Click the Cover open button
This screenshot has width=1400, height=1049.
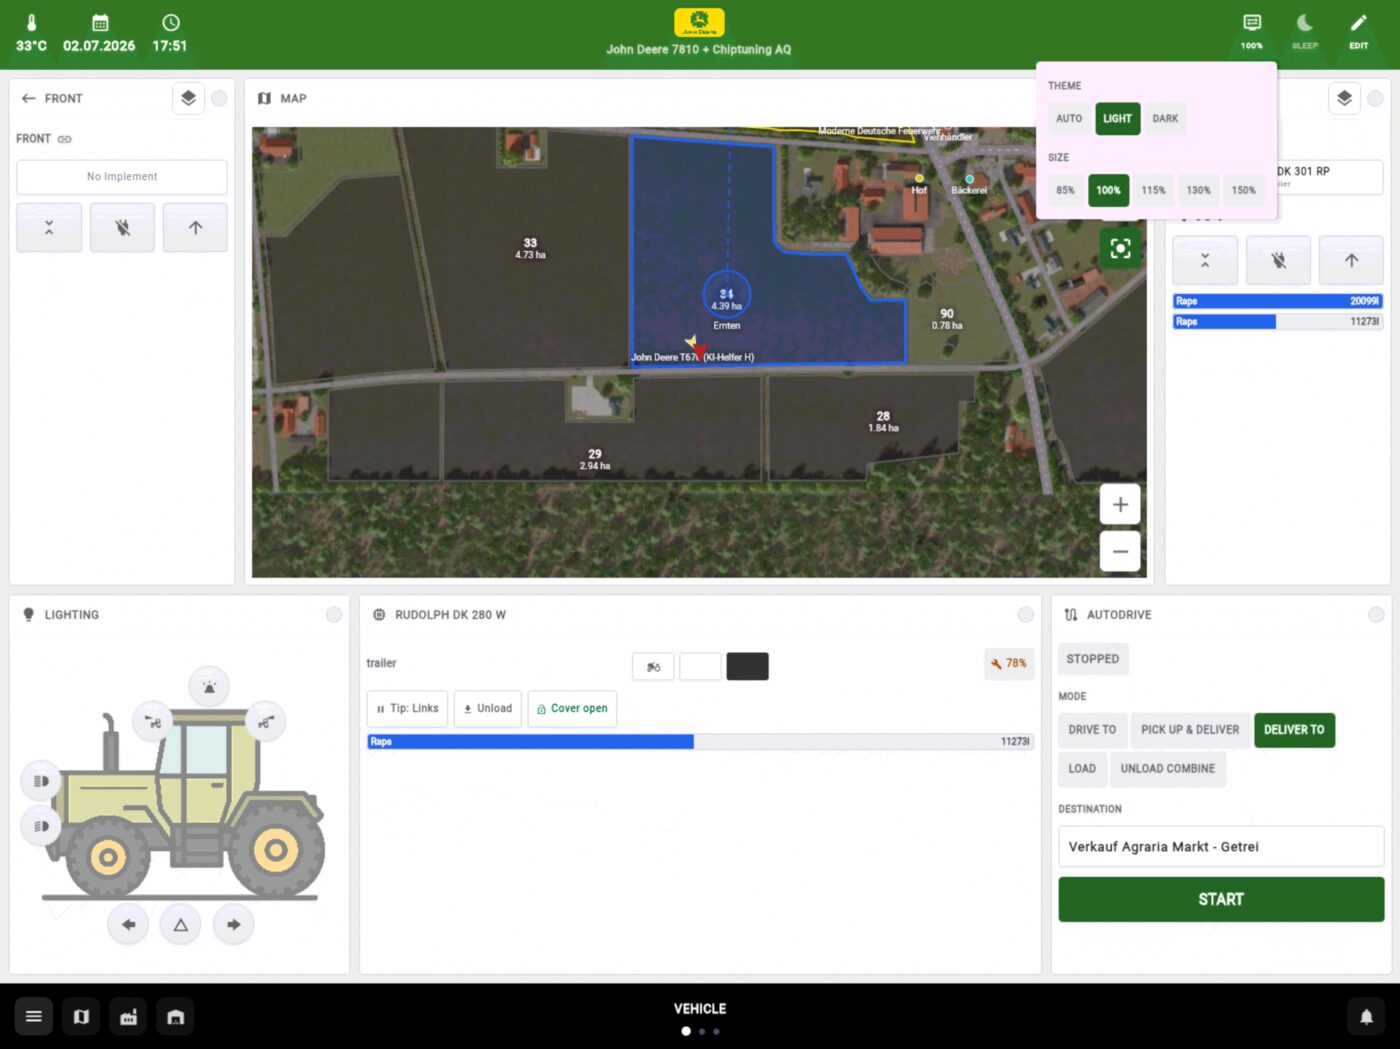tap(572, 708)
